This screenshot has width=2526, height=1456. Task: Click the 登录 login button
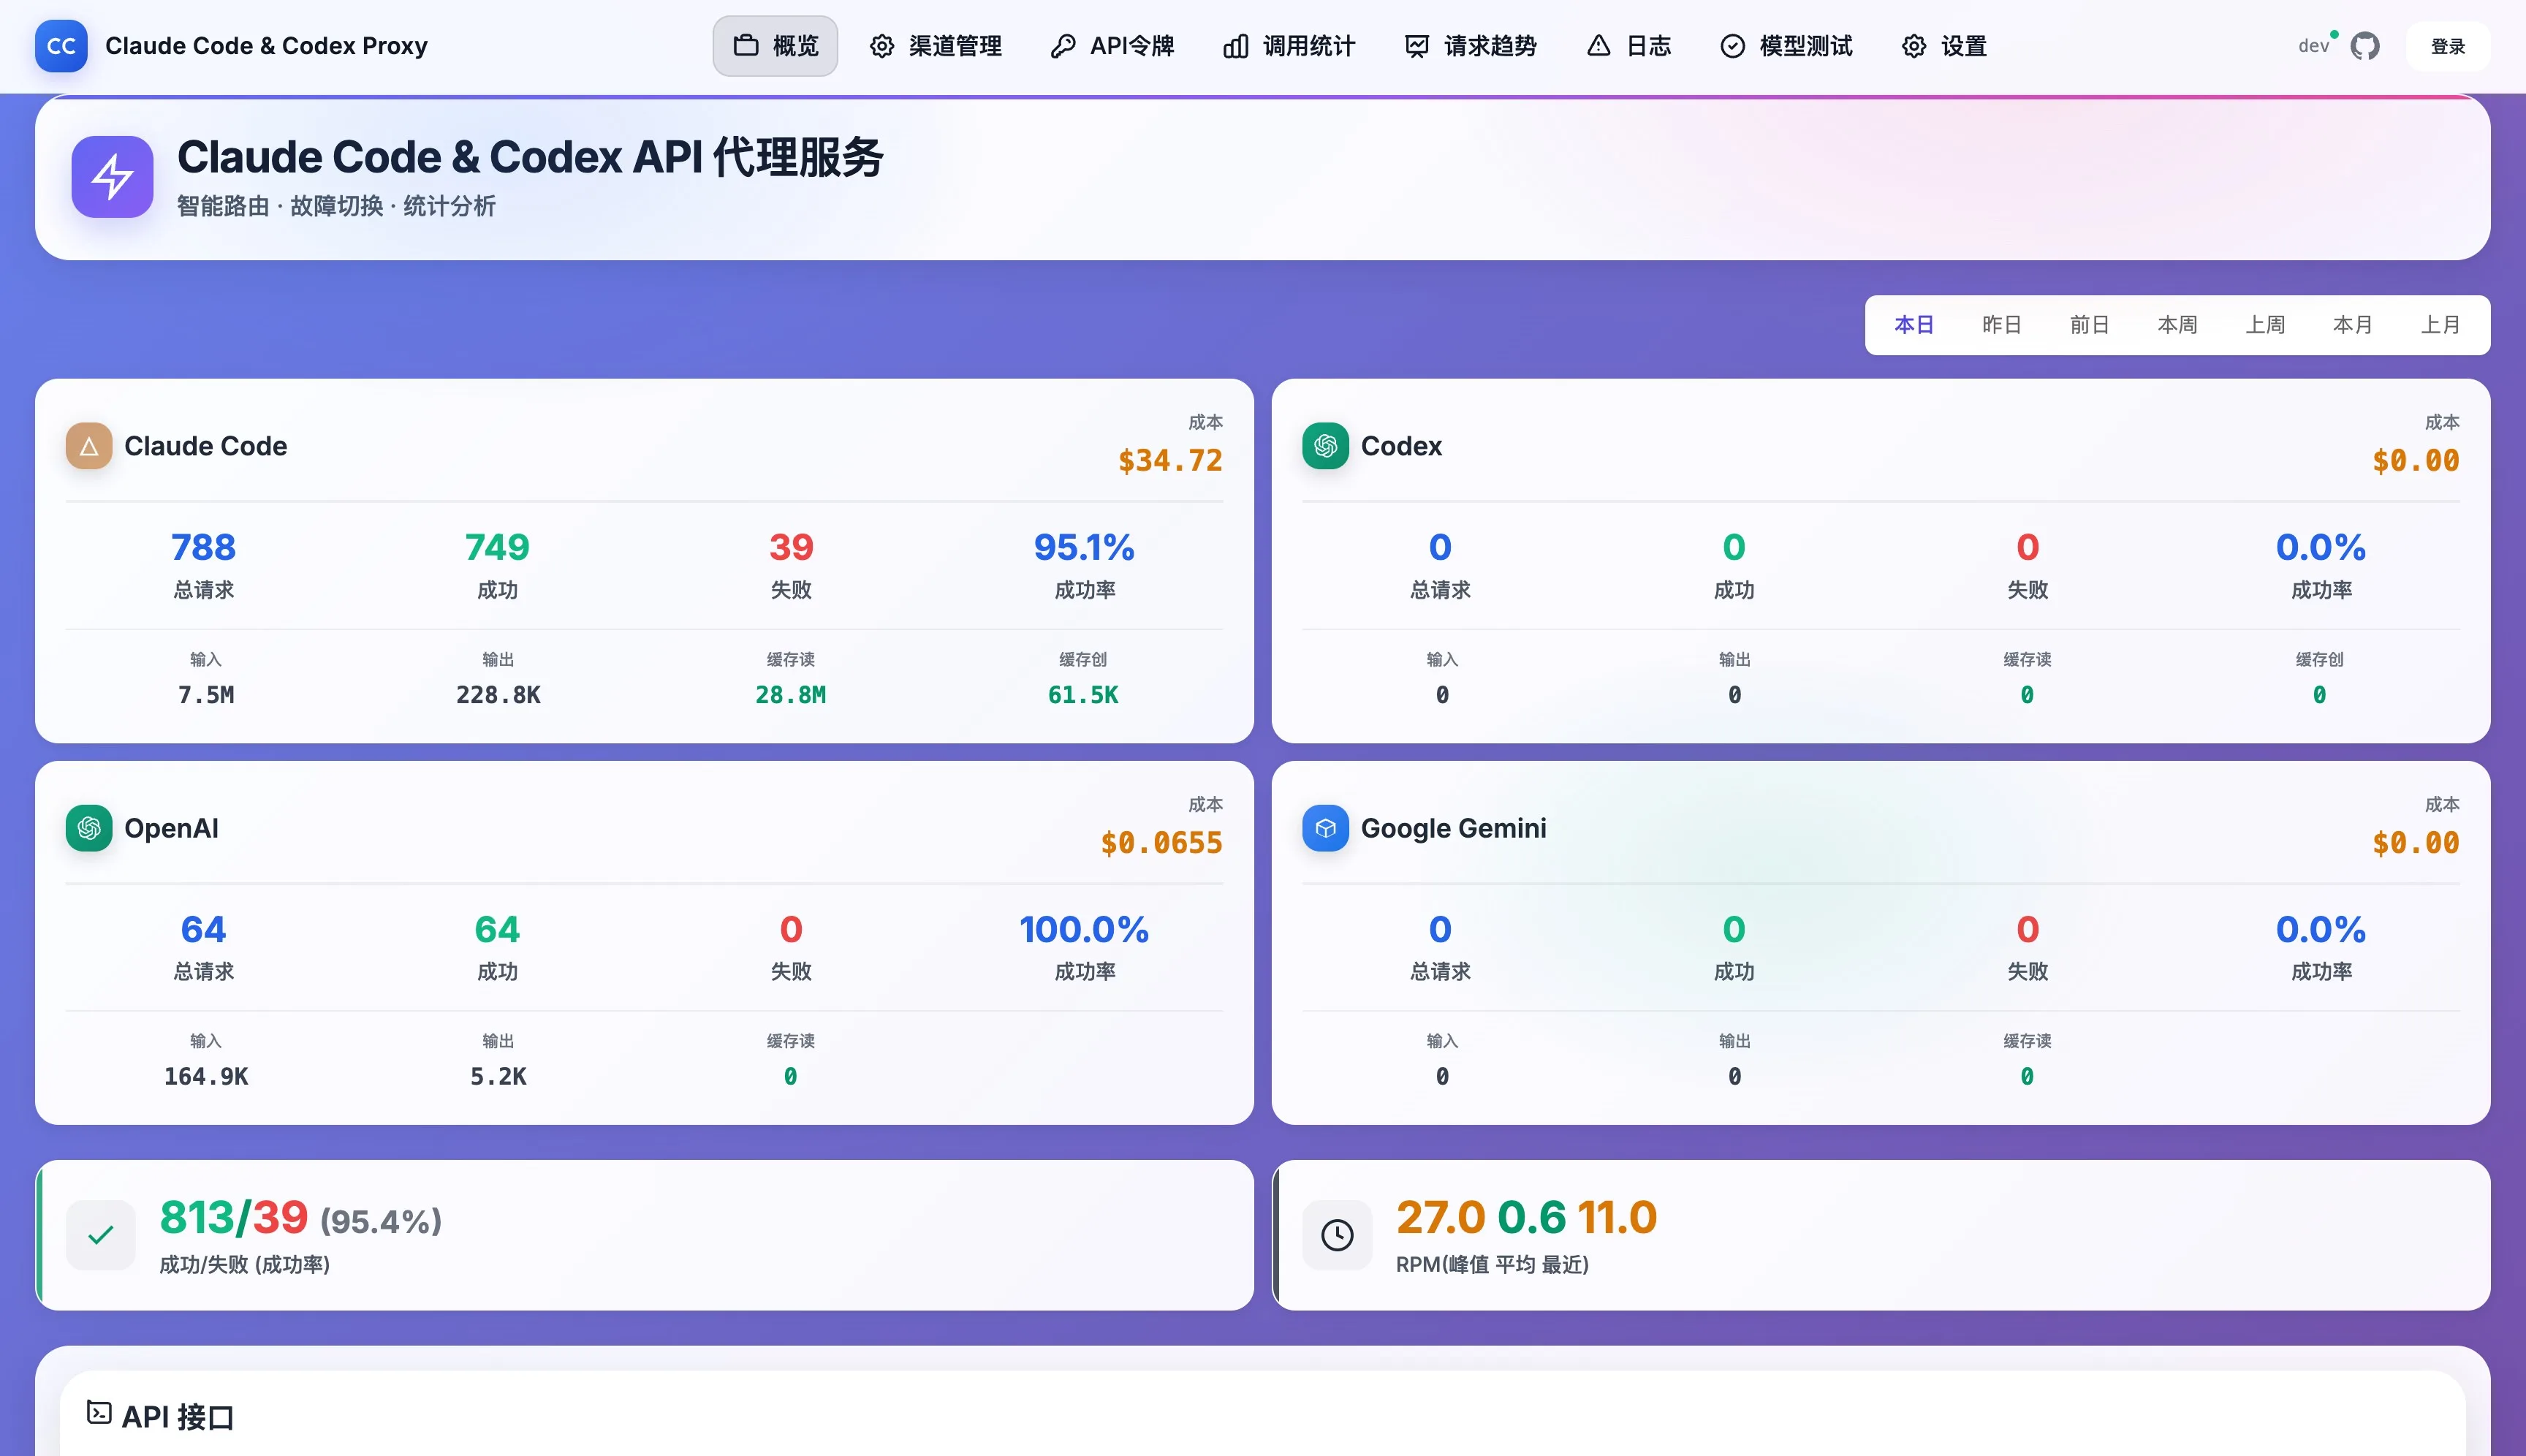2447,46
